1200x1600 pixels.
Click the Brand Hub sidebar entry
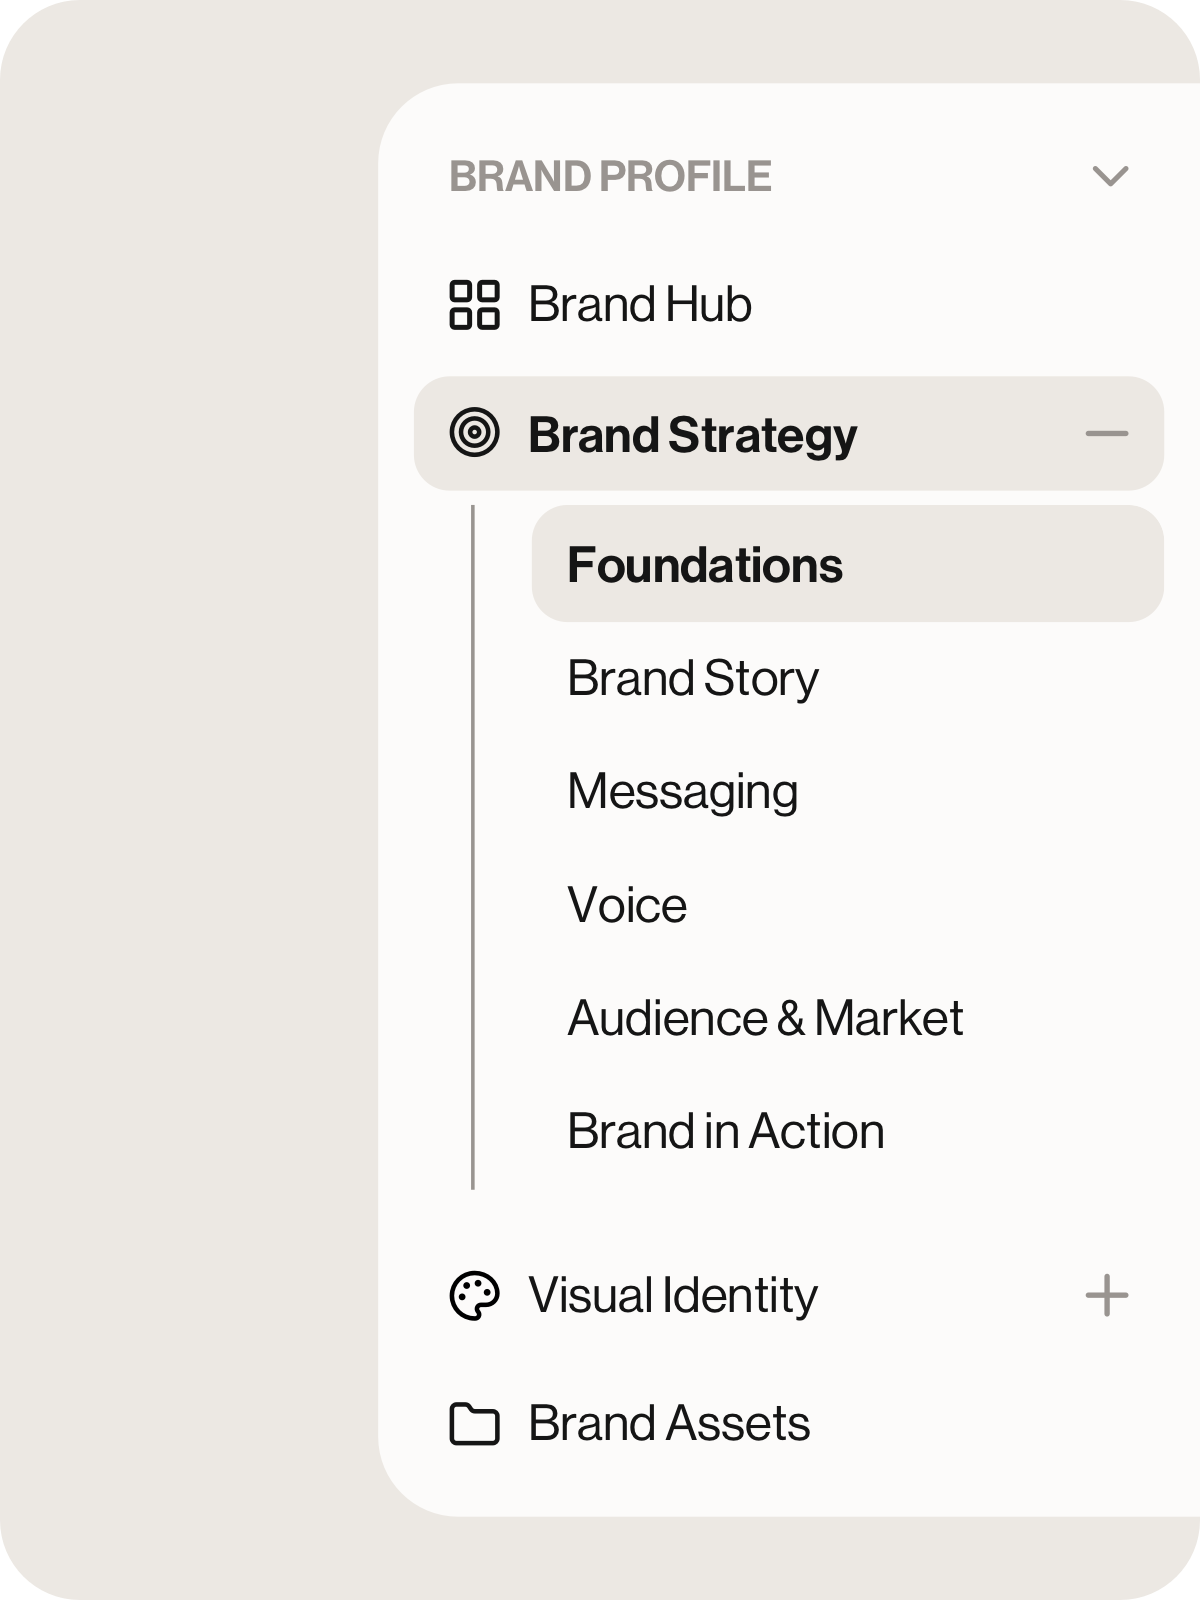pyautogui.click(x=640, y=306)
